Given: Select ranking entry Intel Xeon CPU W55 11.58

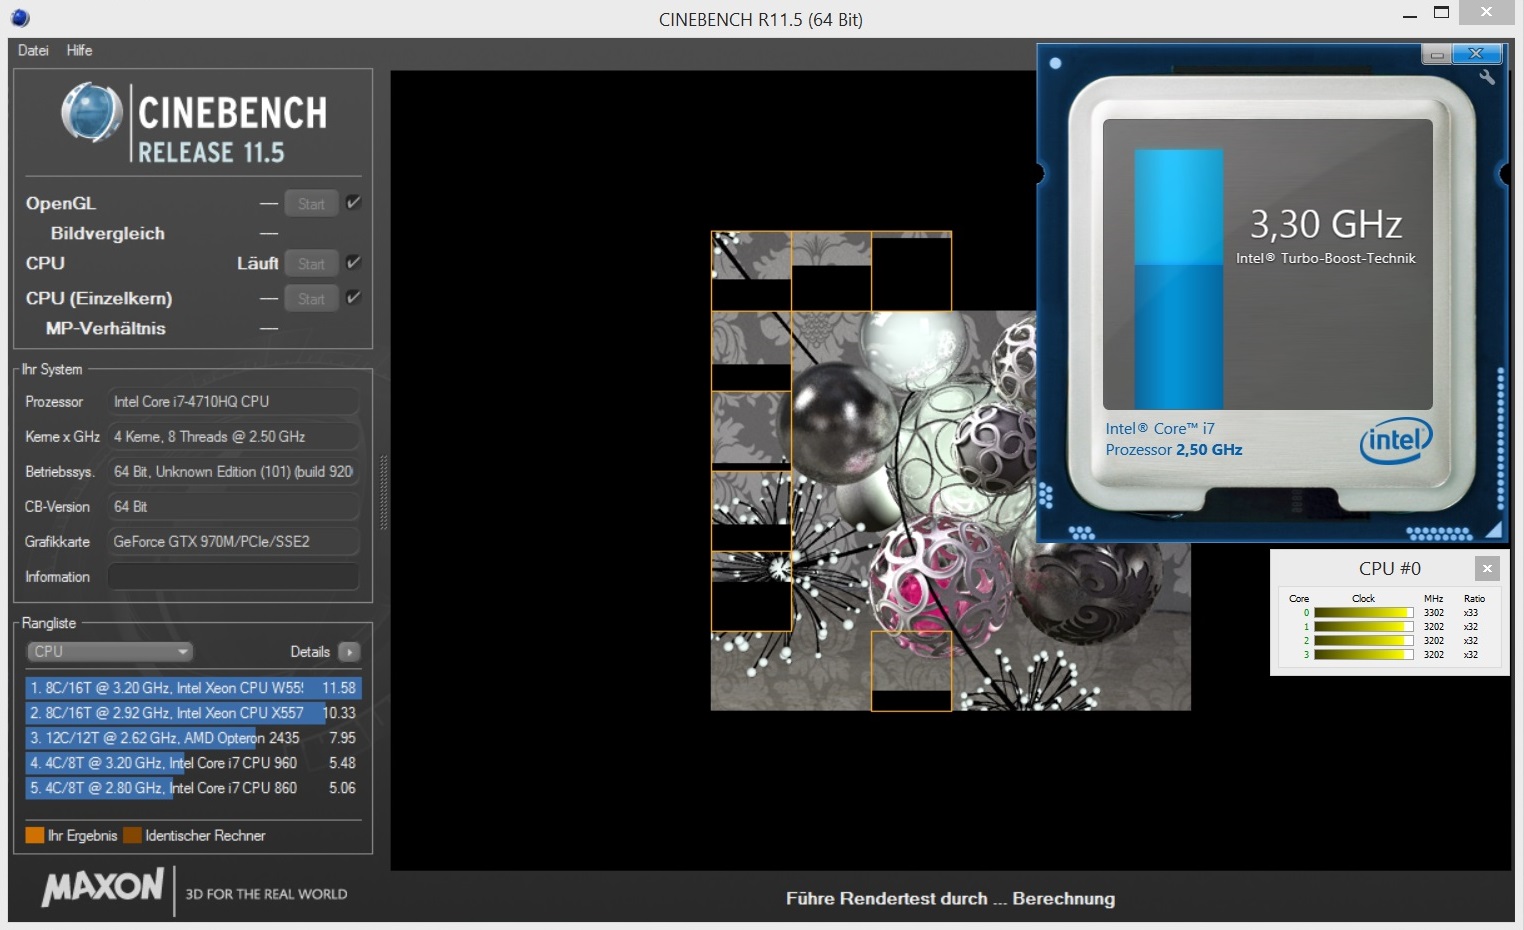Looking at the screenshot, I should [x=193, y=688].
